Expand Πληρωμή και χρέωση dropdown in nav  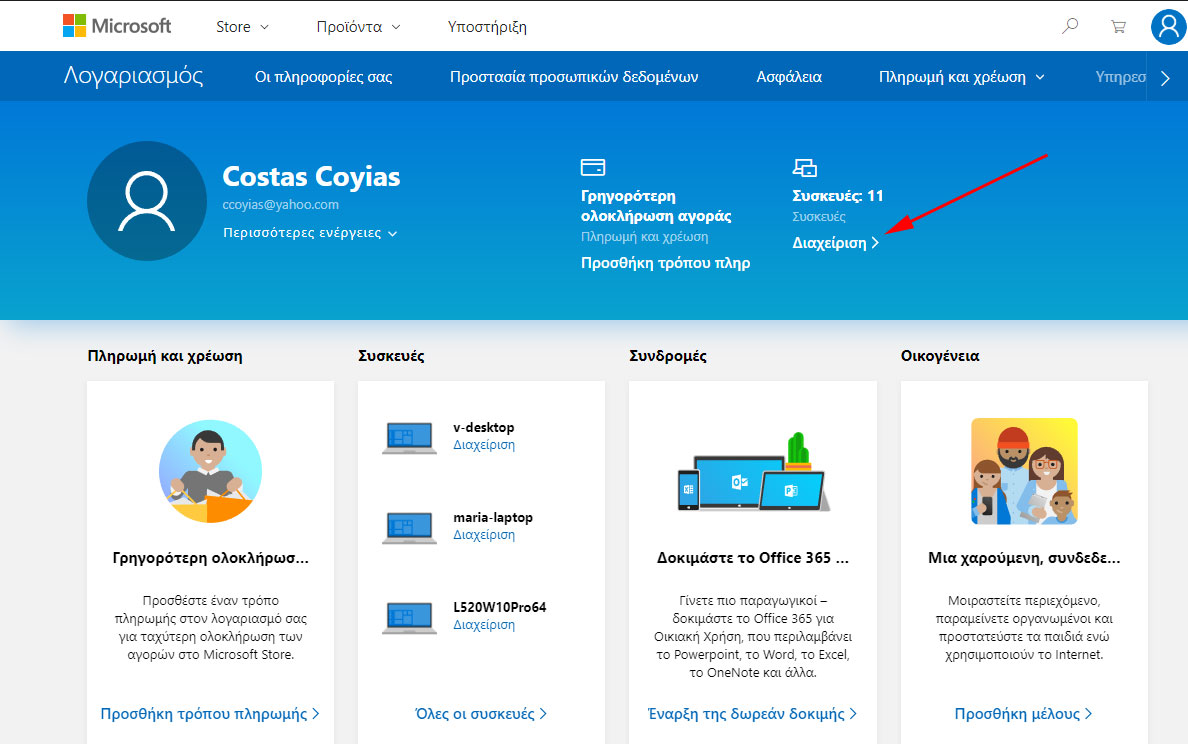click(961, 77)
